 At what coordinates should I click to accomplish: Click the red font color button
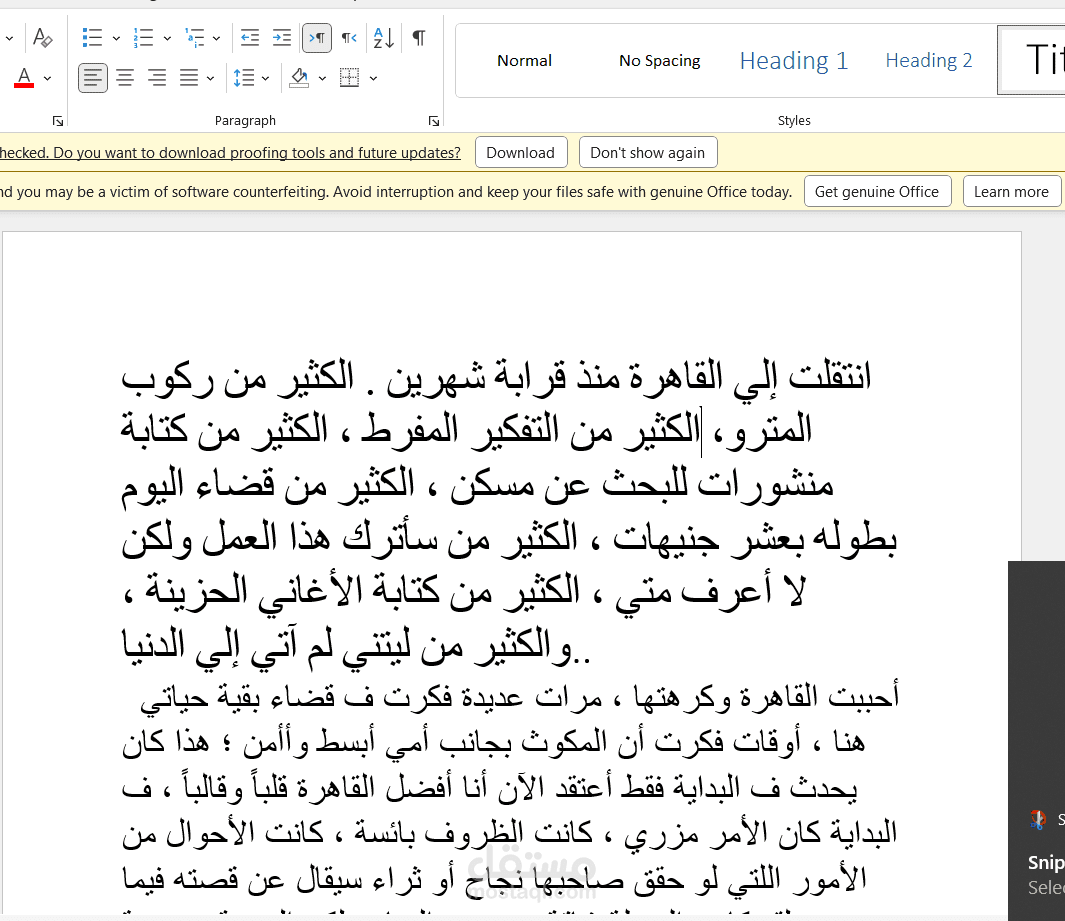pyautogui.click(x=24, y=77)
